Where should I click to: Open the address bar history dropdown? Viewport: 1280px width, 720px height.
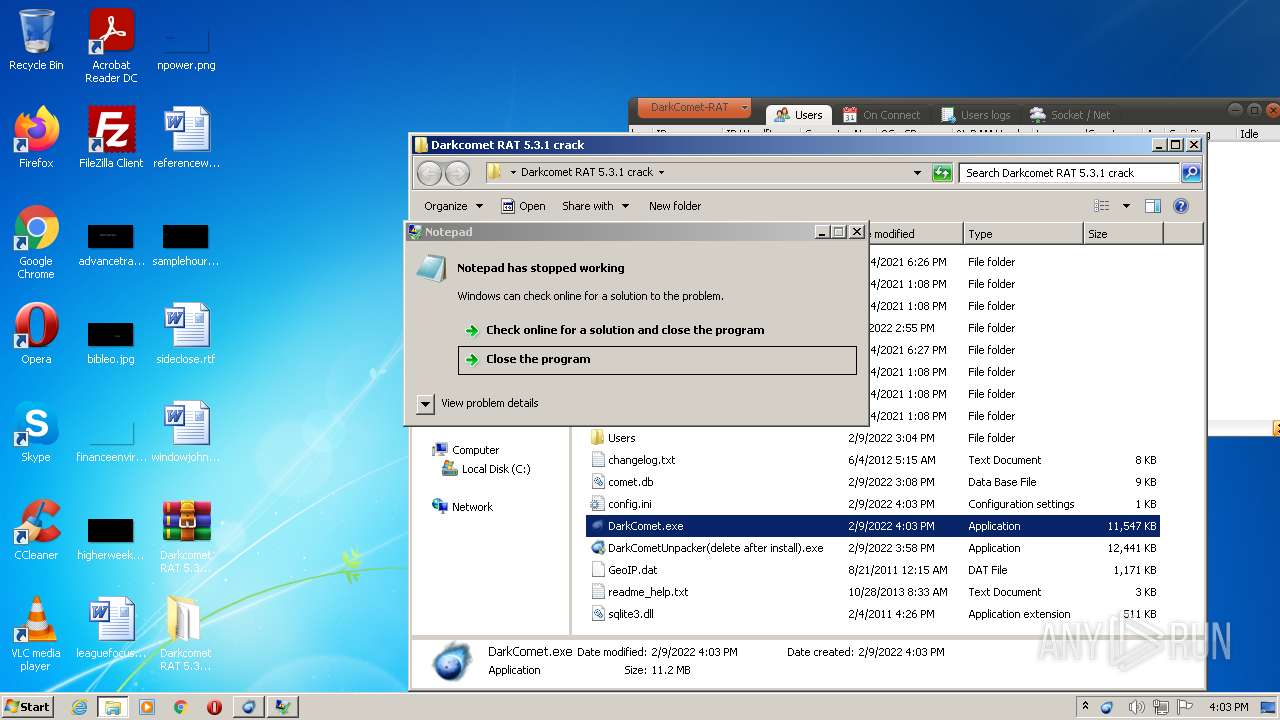click(x=917, y=173)
